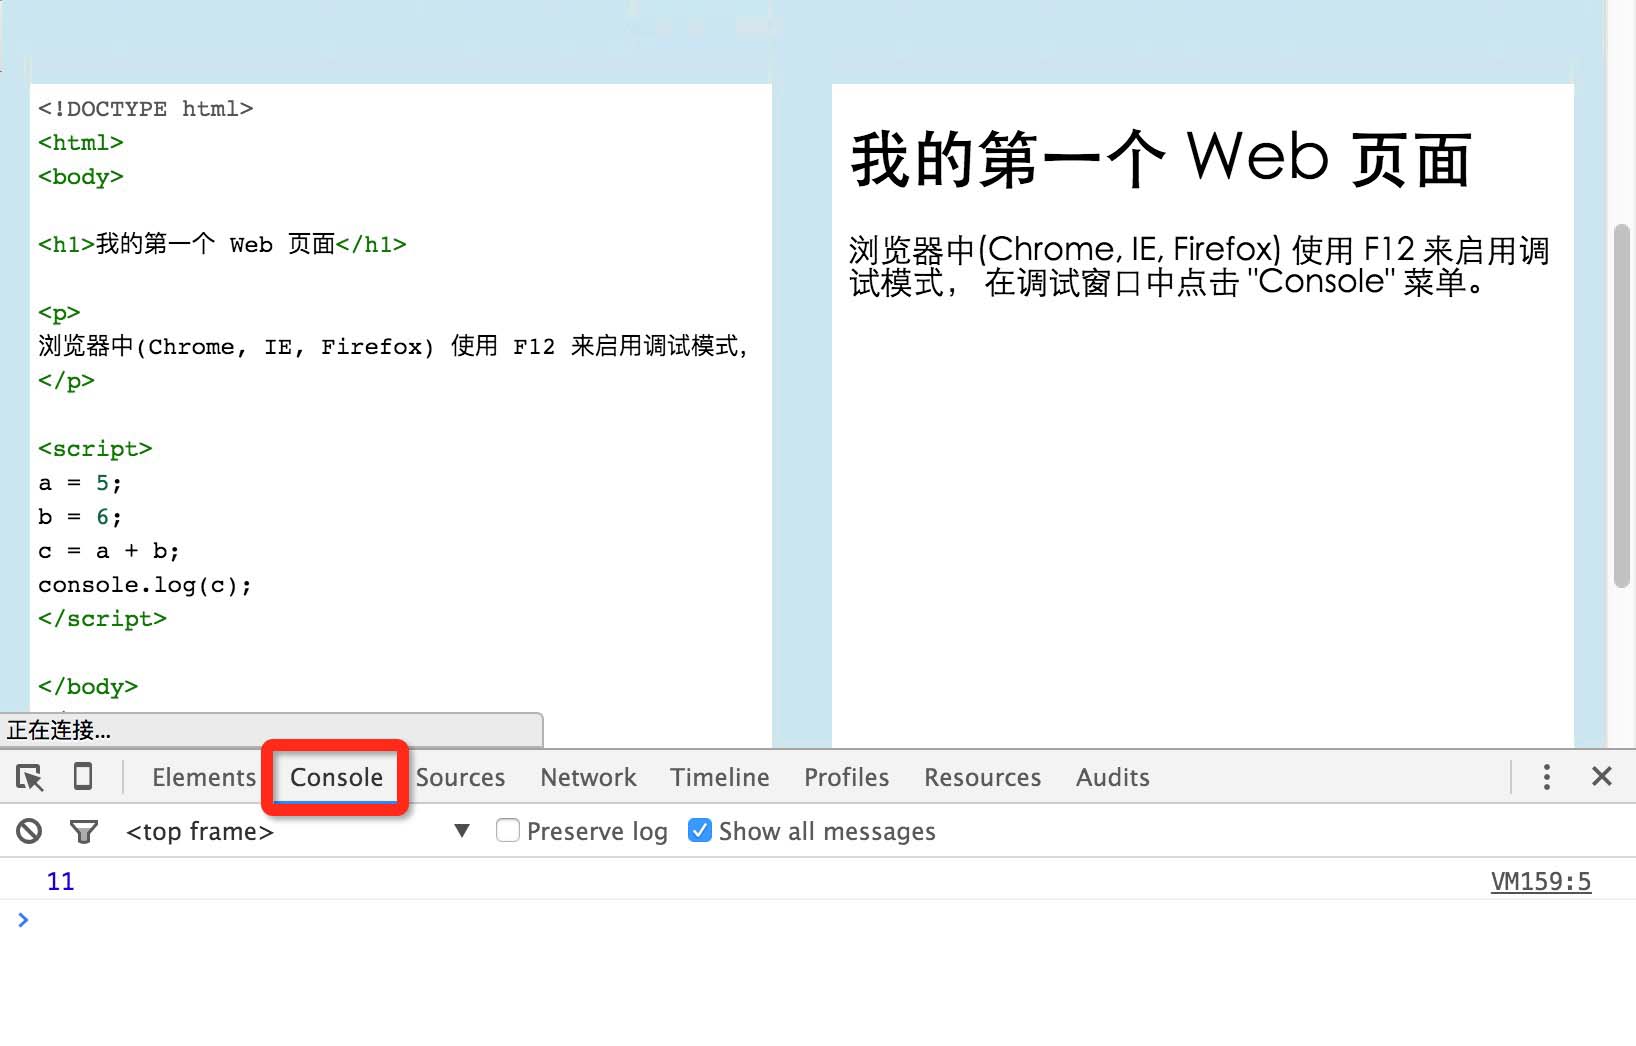Open the console filter funnel icon
The width and height of the screenshot is (1636, 1046).
84,831
